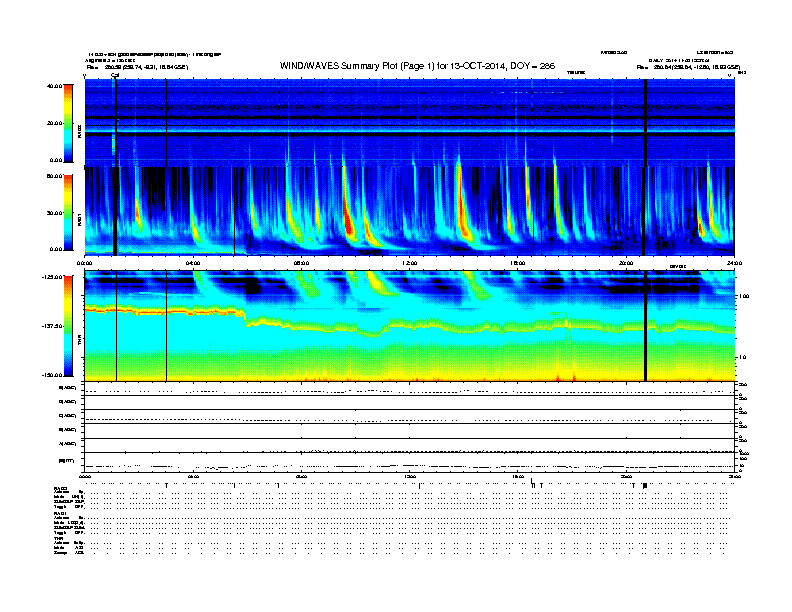Click the 16:00 tick below RAD1 spectrogram
The image size is (792, 612).
point(518,263)
